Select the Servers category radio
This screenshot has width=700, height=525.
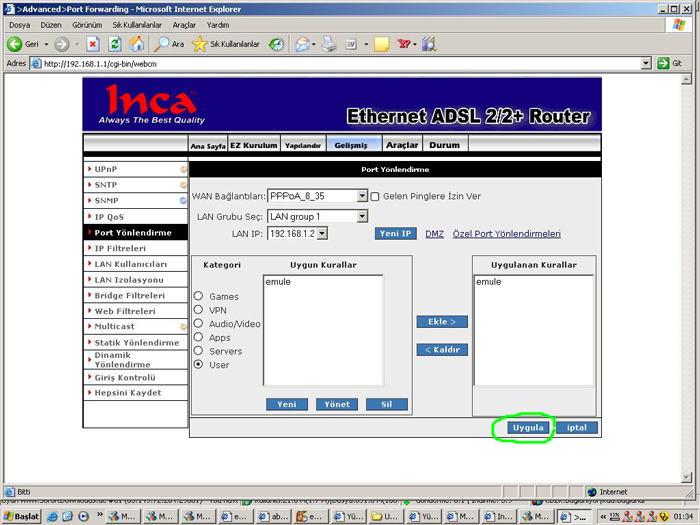tap(199, 351)
